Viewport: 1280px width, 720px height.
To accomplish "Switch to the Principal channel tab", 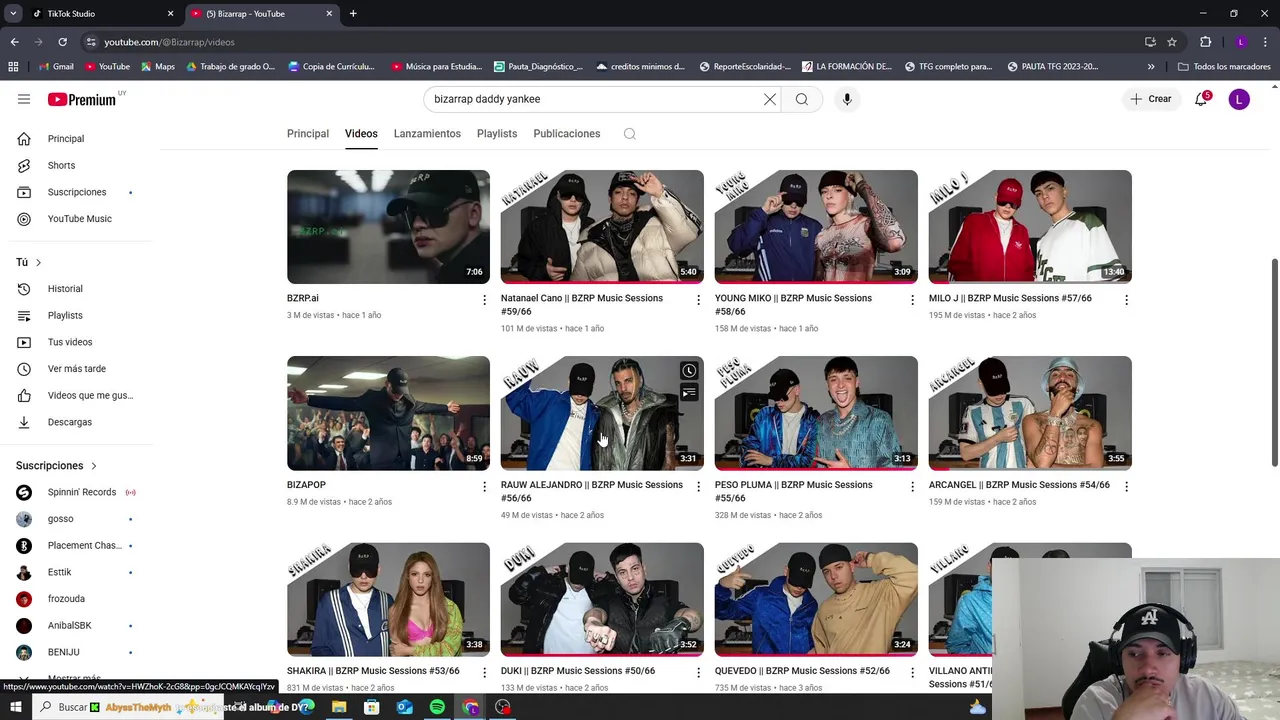I will pos(308,134).
